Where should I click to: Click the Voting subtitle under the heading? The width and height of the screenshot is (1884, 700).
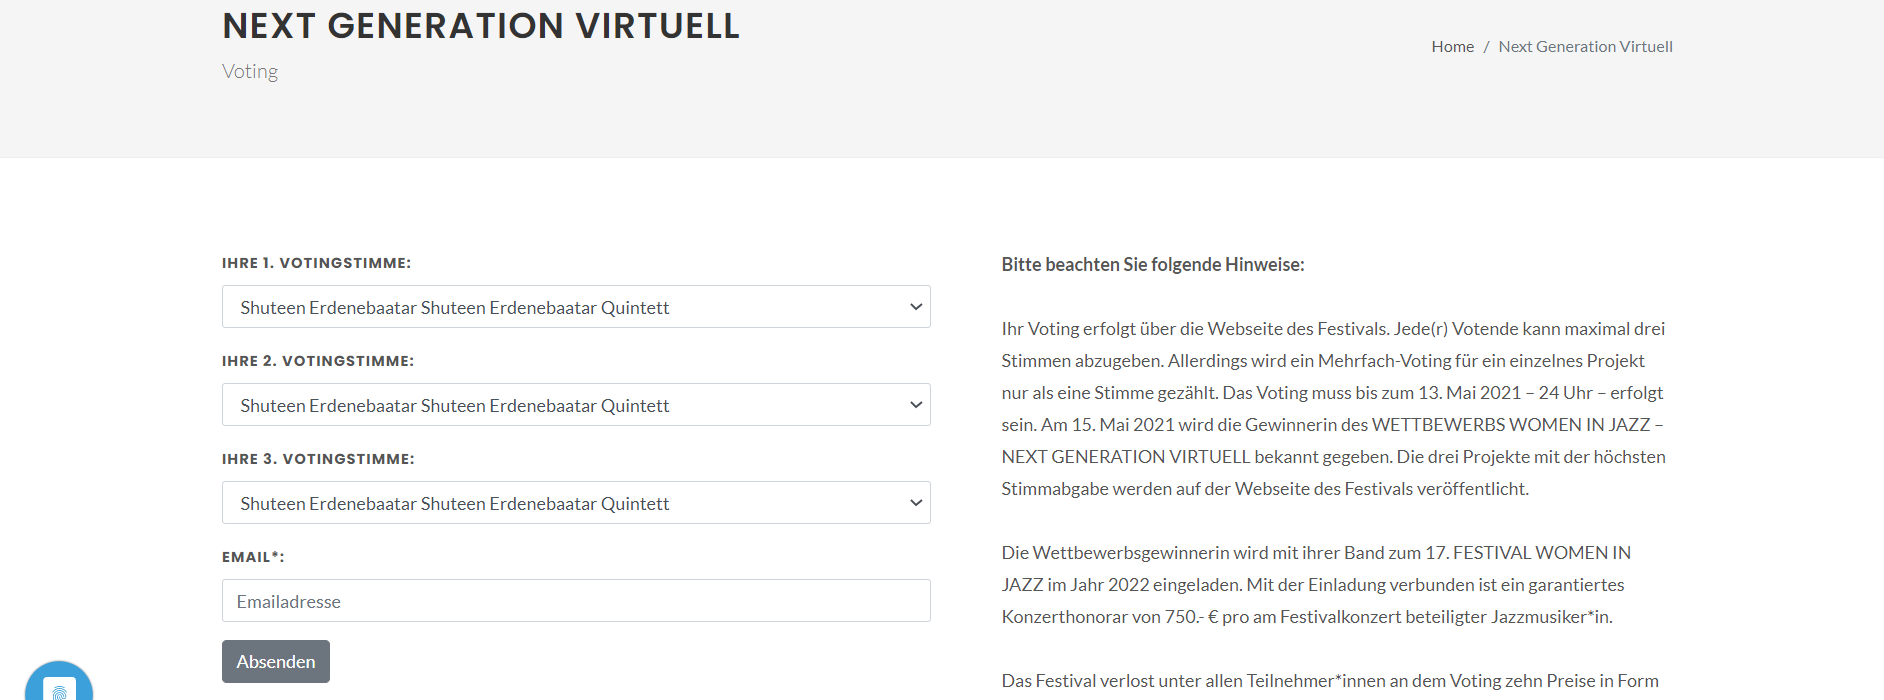[250, 72]
